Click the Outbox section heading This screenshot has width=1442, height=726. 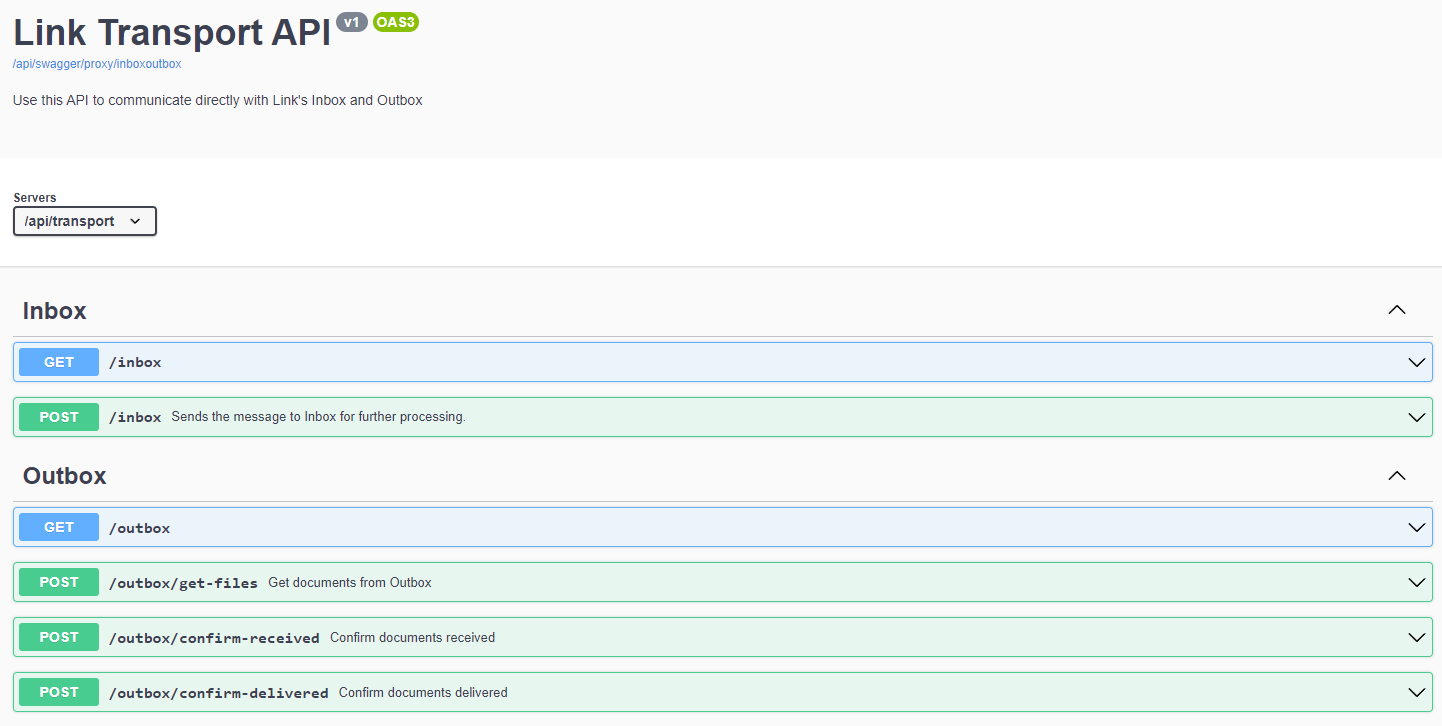65,476
